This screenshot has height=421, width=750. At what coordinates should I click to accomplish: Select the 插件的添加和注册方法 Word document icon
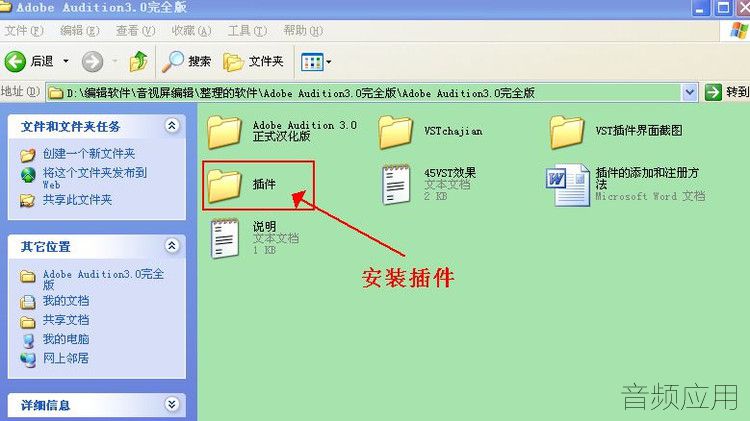pyautogui.click(x=568, y=185)
